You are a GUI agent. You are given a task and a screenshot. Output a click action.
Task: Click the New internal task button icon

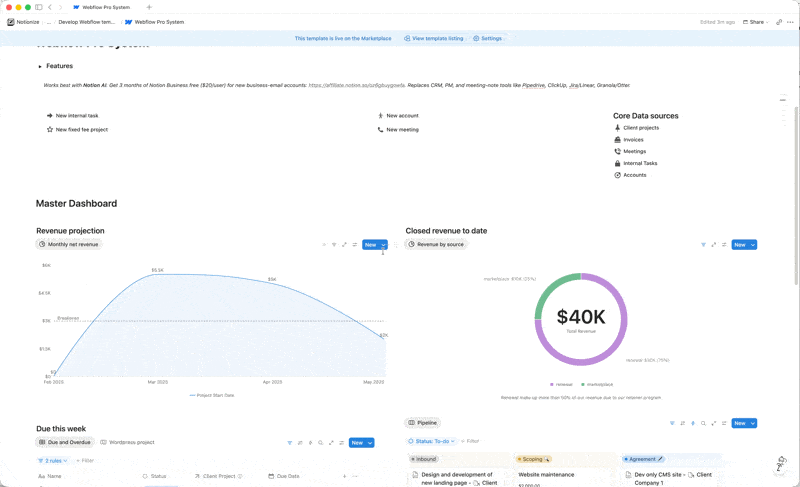pyautogui.click(x=50, y=116)
